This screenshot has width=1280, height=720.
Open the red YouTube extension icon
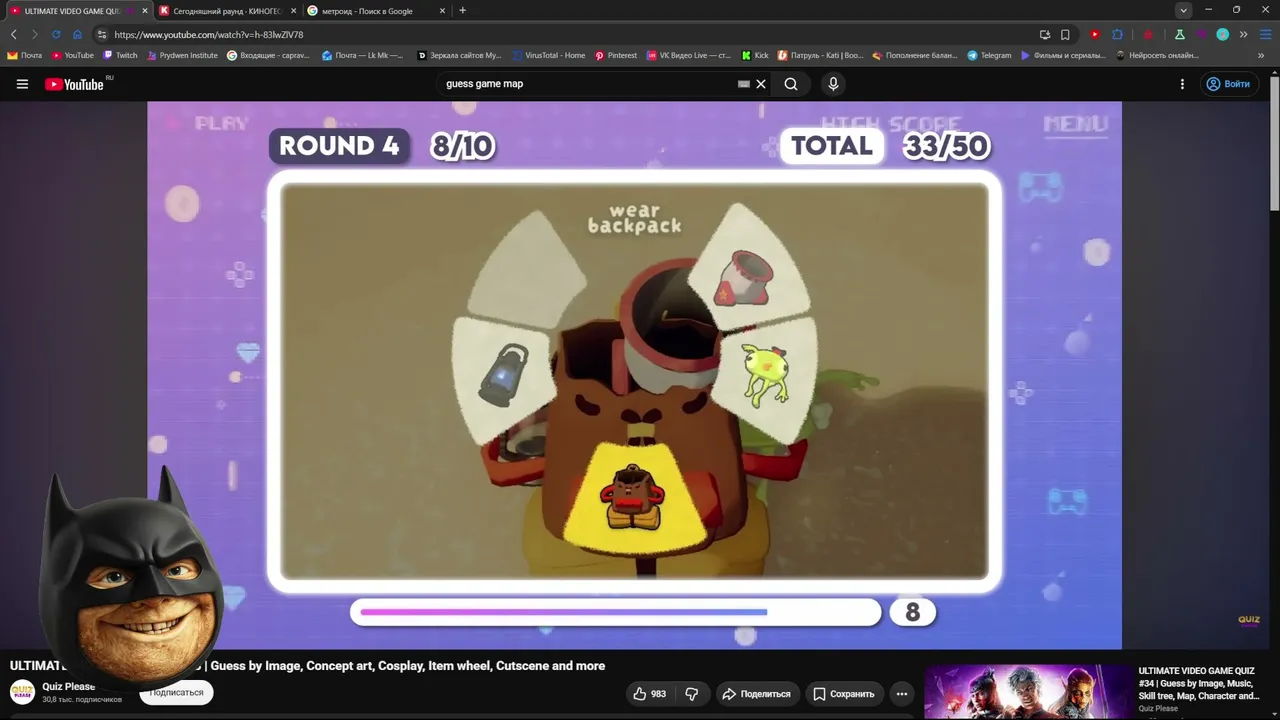coord(1095,34)
